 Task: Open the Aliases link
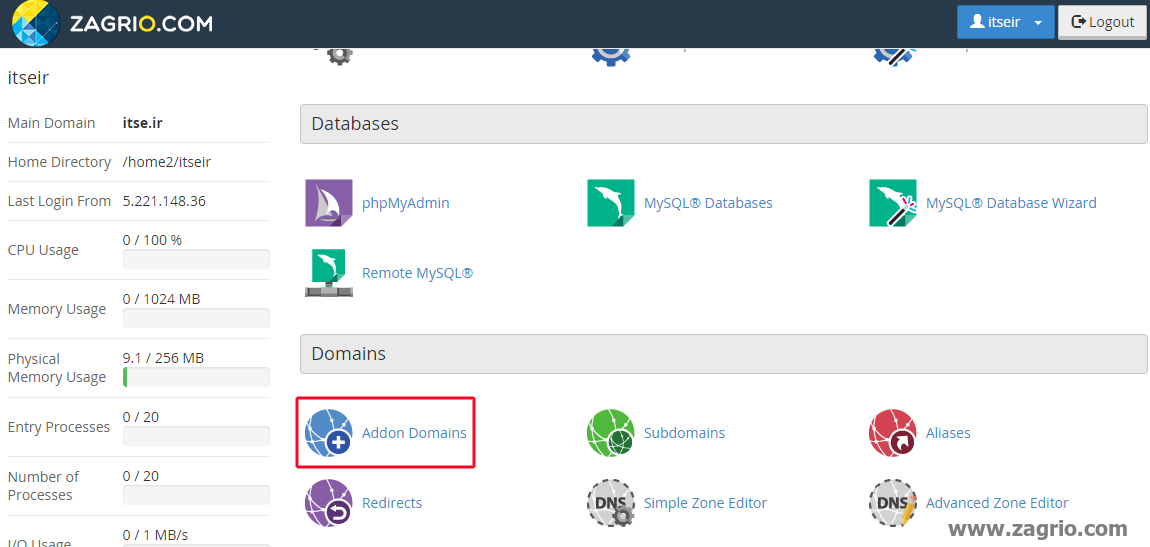(x=948, y=433)
